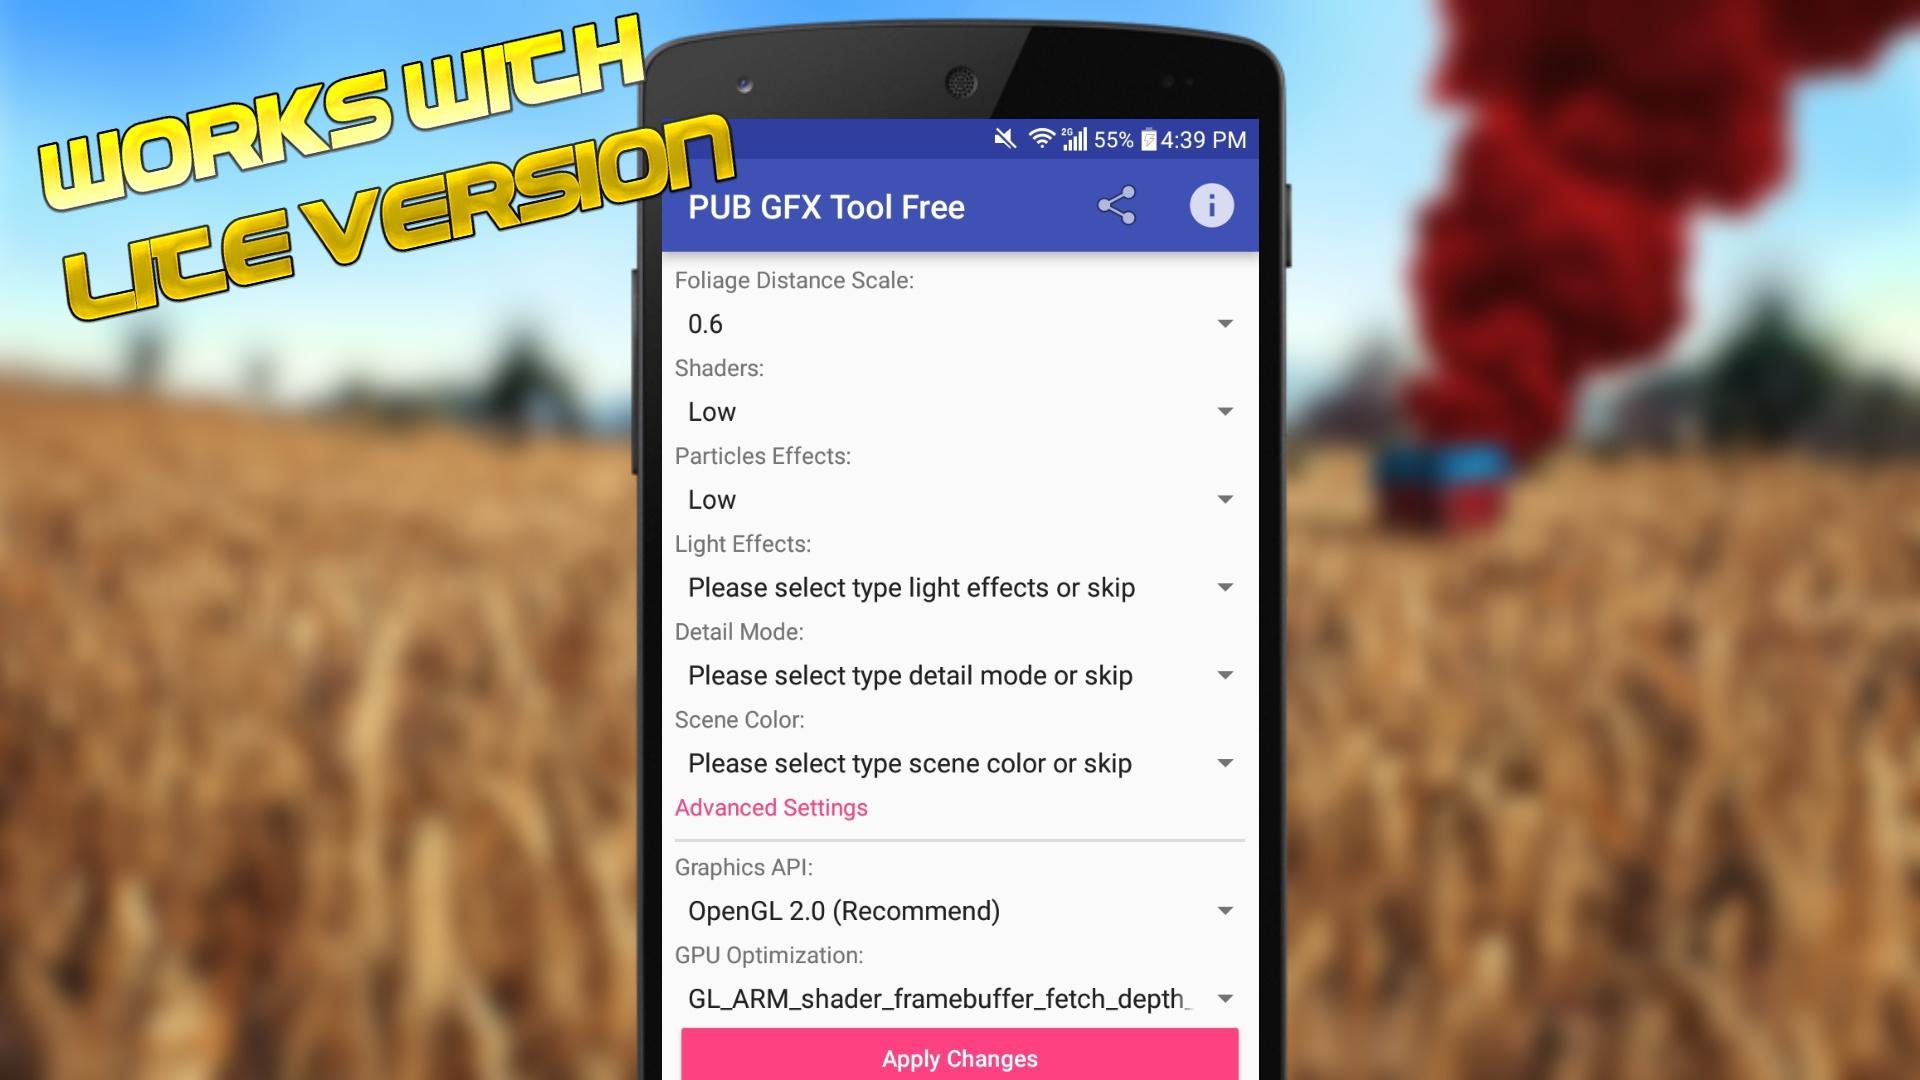Select Detail Mode dropdown option
The image size is (1920, 1080).
pyautogui.click(x=959, y=675)
